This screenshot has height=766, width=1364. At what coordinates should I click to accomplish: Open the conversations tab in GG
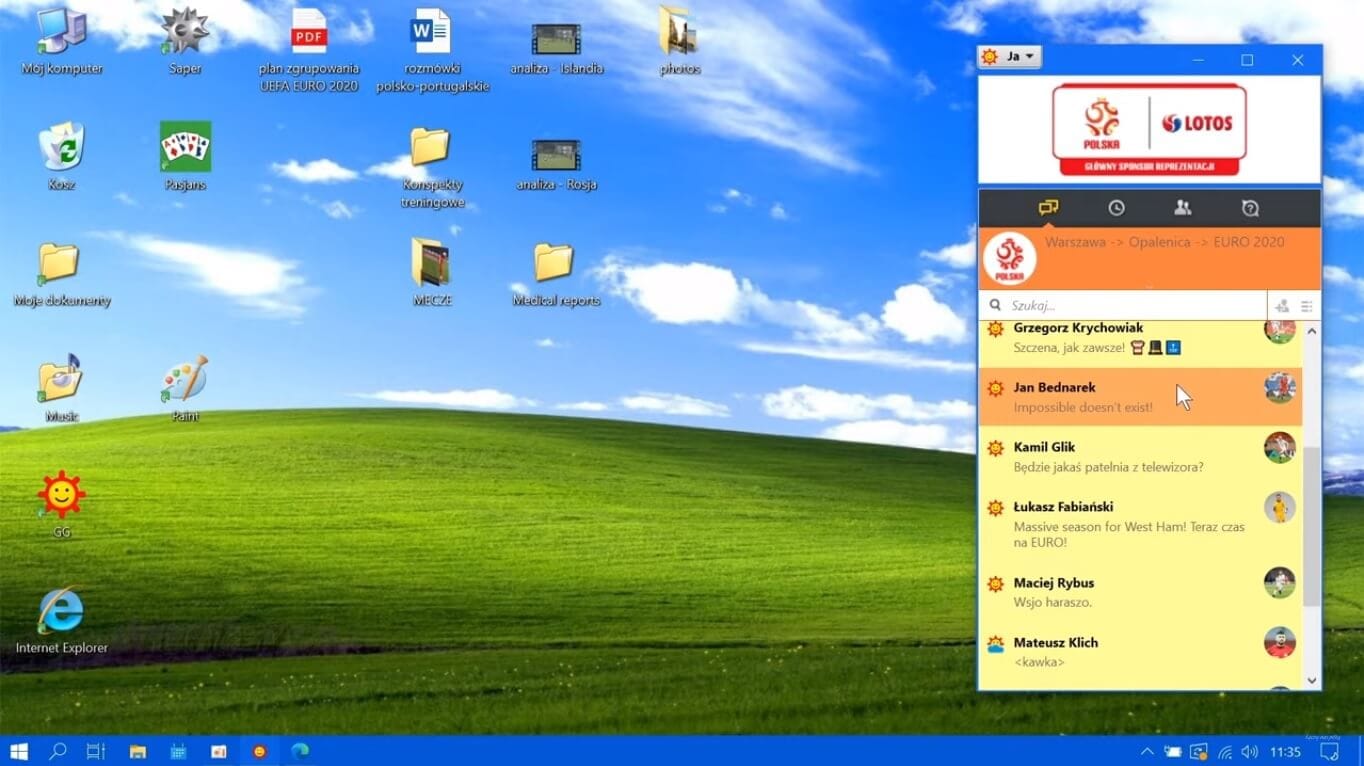tap(1048, 208)
